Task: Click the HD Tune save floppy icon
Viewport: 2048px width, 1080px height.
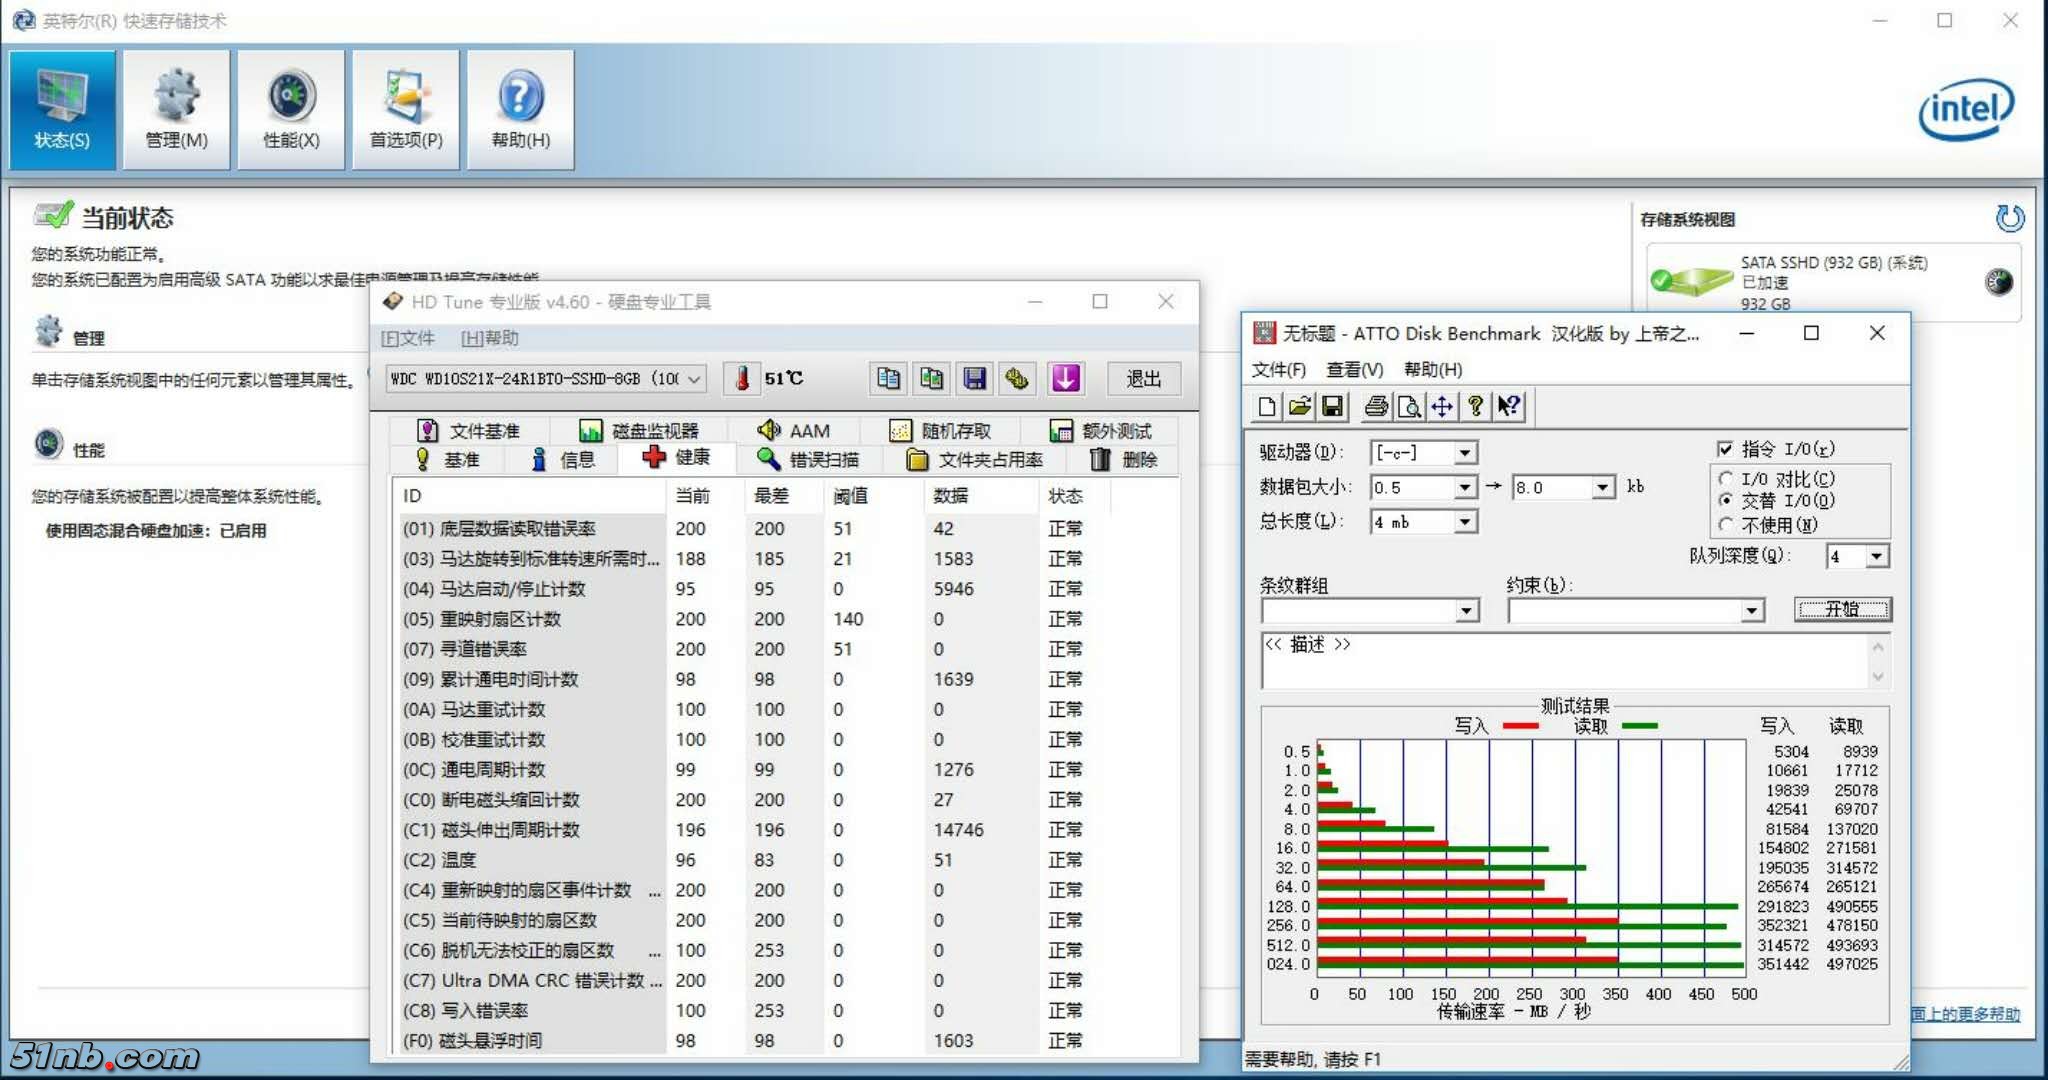Action: click(x=974, y=379)
